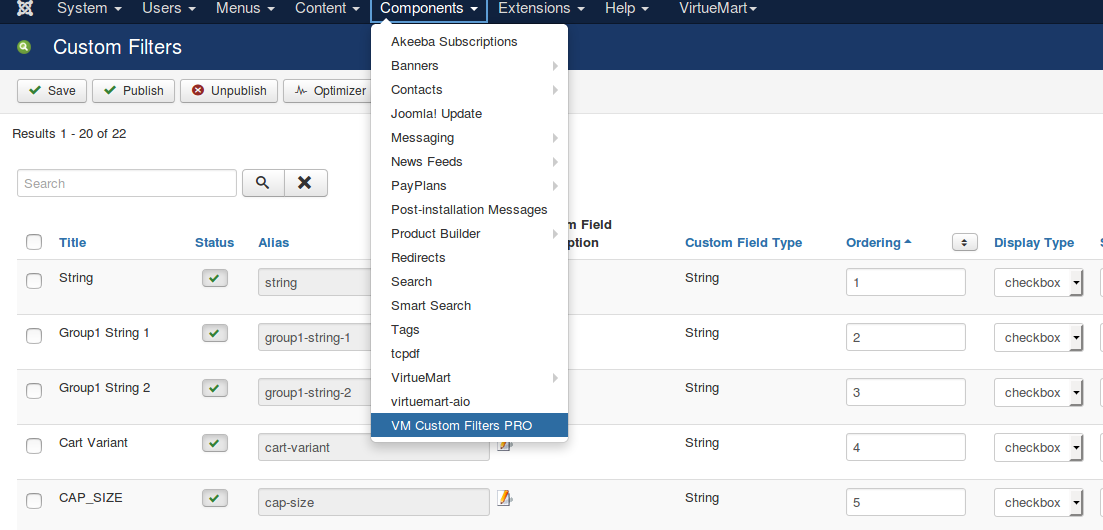Open display type dropdown for Cart Variant

click(x=1038, y=447)
